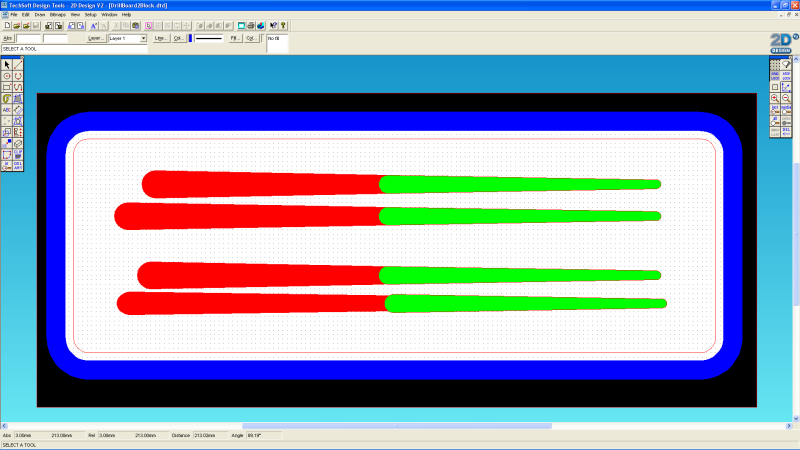
Task: Click the pink-bordered select toolbar icon
Action: [148, 26]
